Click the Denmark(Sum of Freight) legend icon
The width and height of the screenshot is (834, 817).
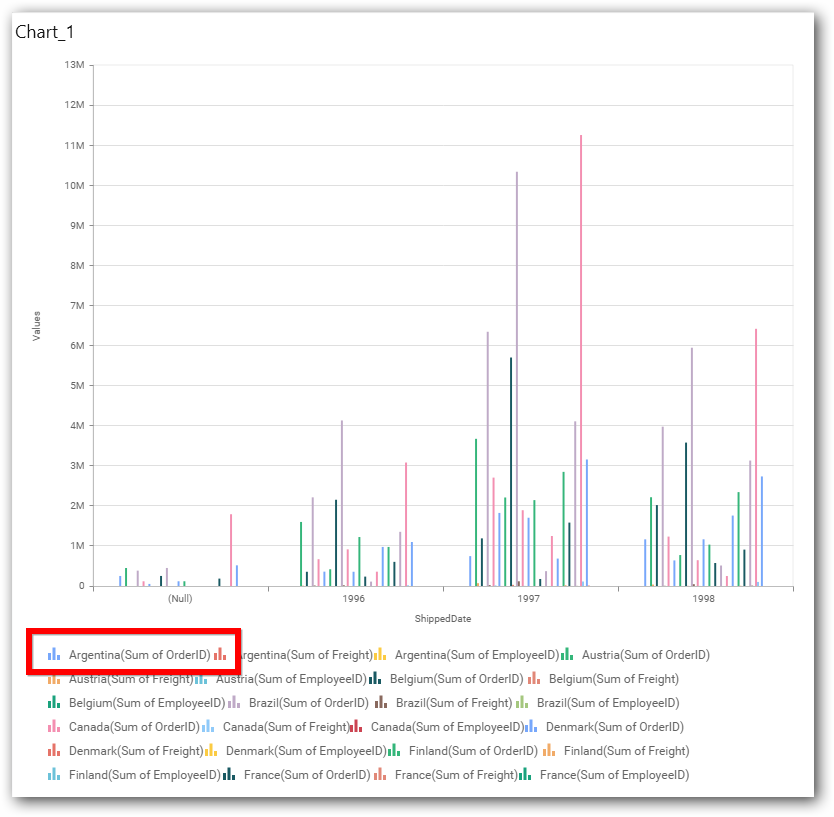(x=54, y=751)
